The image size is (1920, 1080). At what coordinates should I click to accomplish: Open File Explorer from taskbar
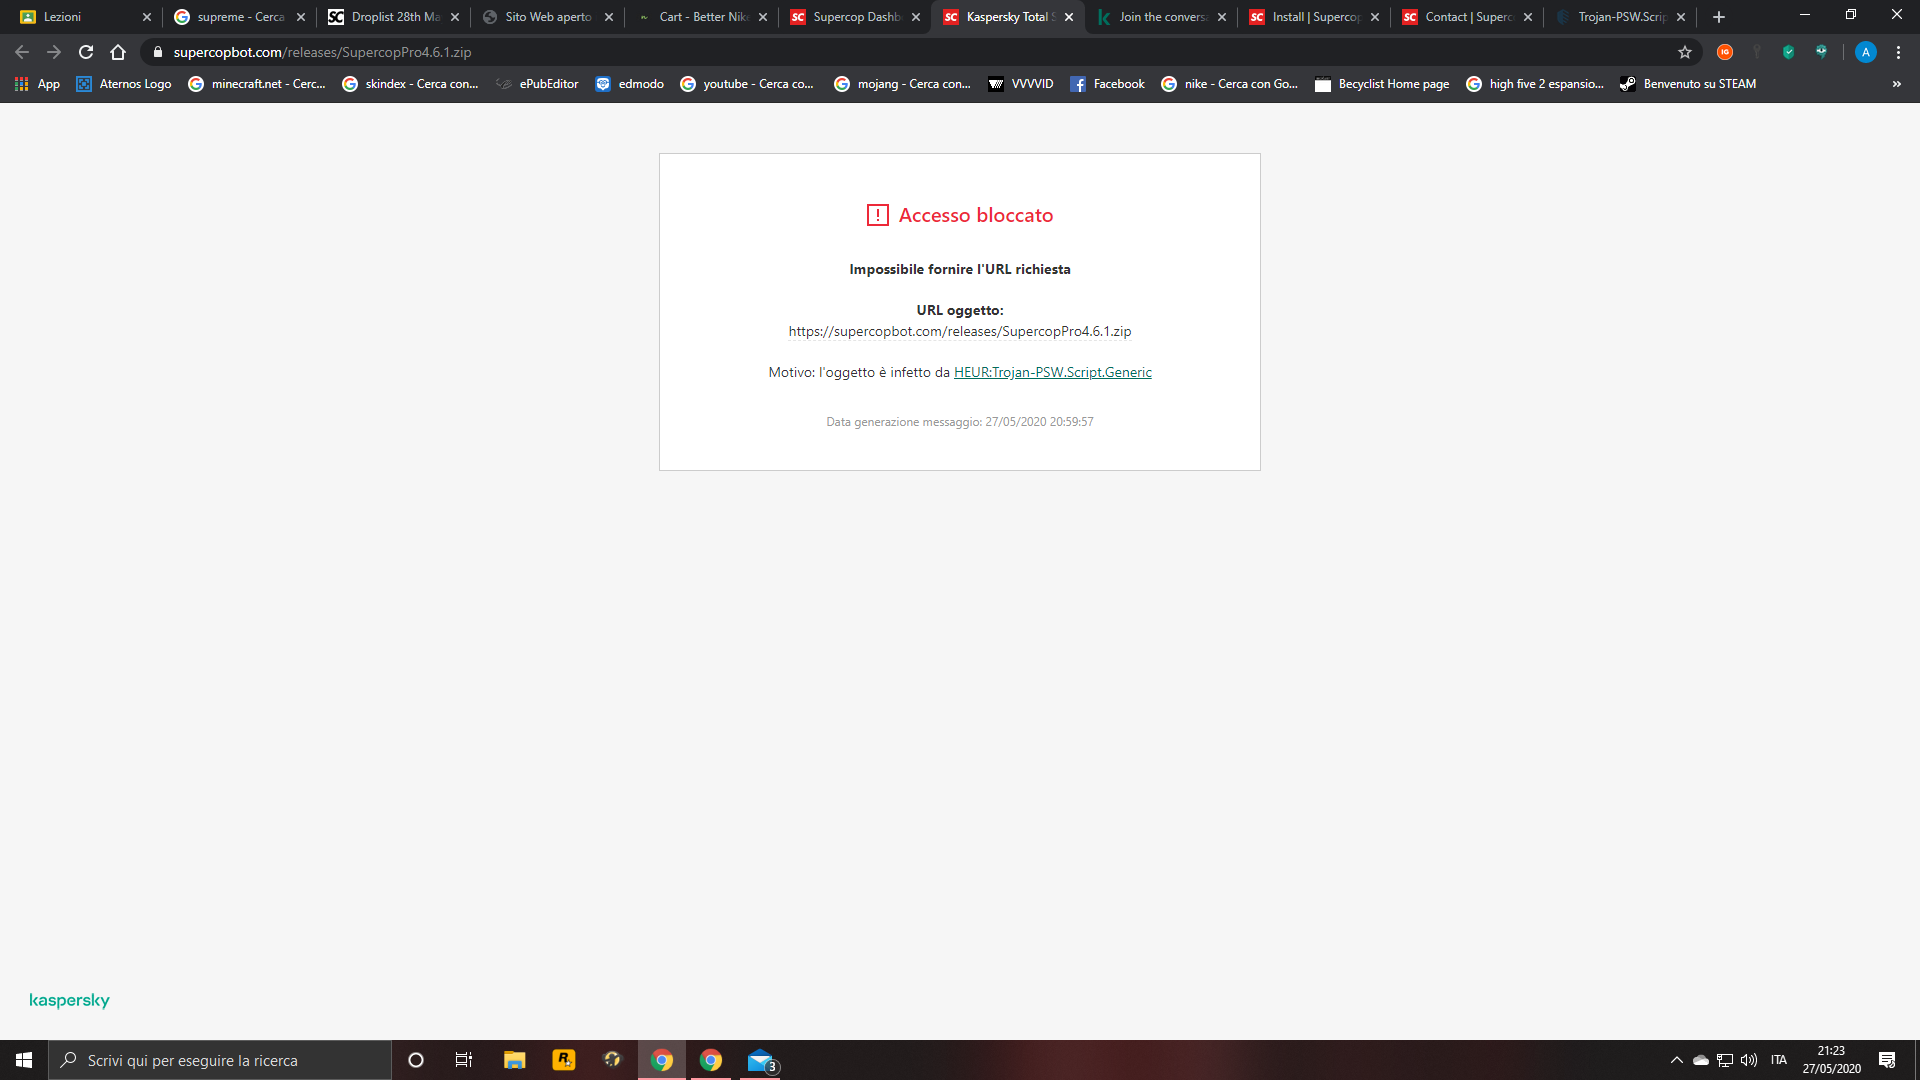click(514, 1060)
